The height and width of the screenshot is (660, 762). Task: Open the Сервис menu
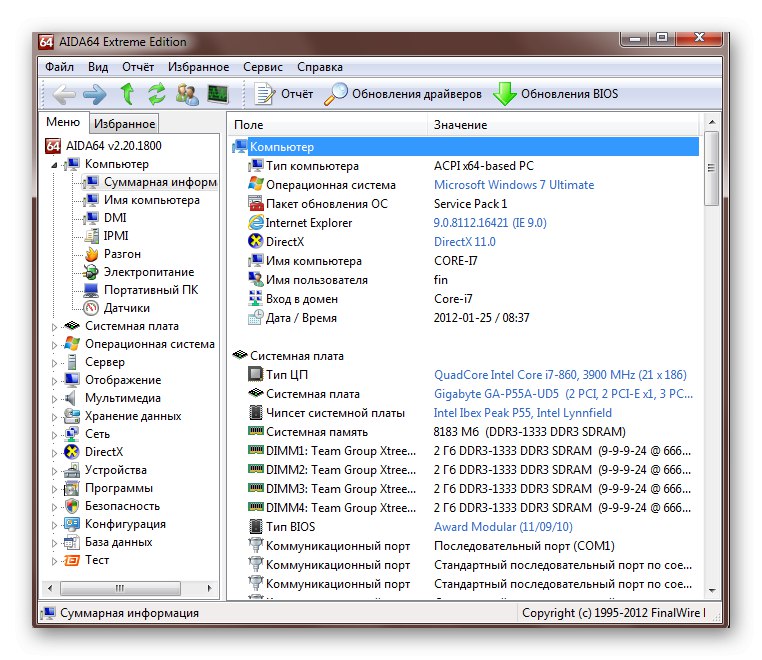(263, 67)
